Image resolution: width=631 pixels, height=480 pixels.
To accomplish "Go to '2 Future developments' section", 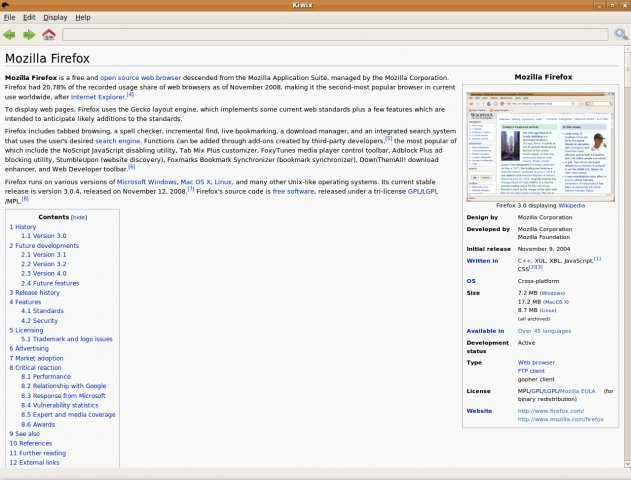I will 44,245.
